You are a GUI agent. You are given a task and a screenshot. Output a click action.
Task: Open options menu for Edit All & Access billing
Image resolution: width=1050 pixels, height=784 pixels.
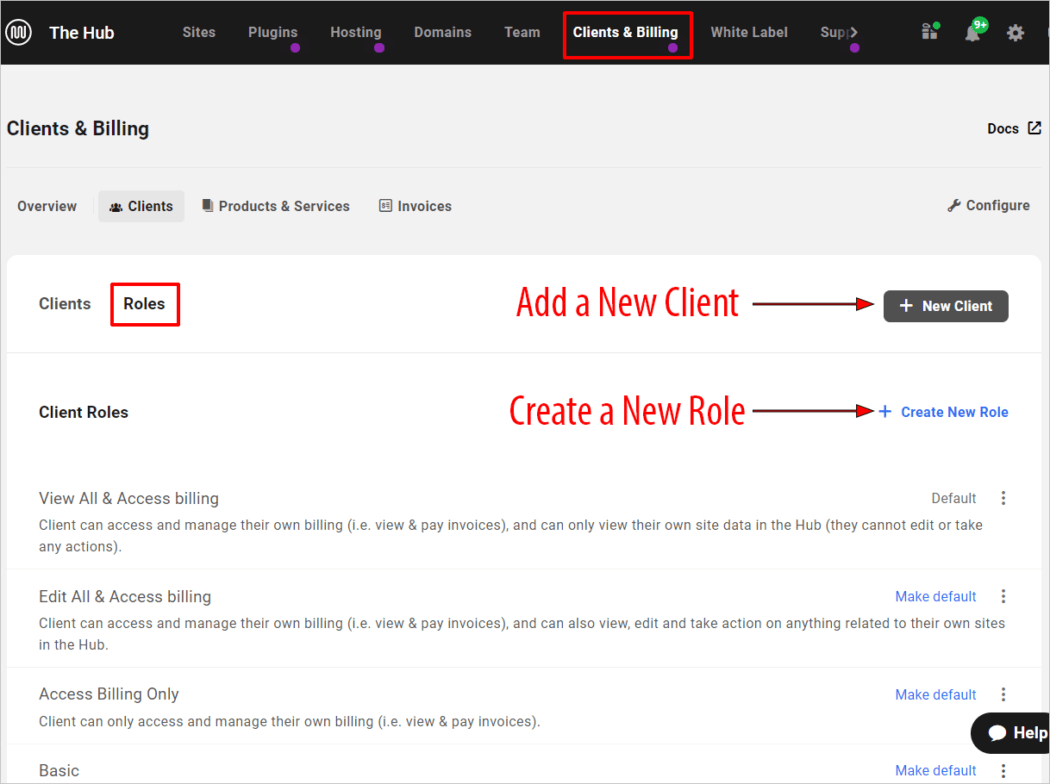coord(1003,595)
